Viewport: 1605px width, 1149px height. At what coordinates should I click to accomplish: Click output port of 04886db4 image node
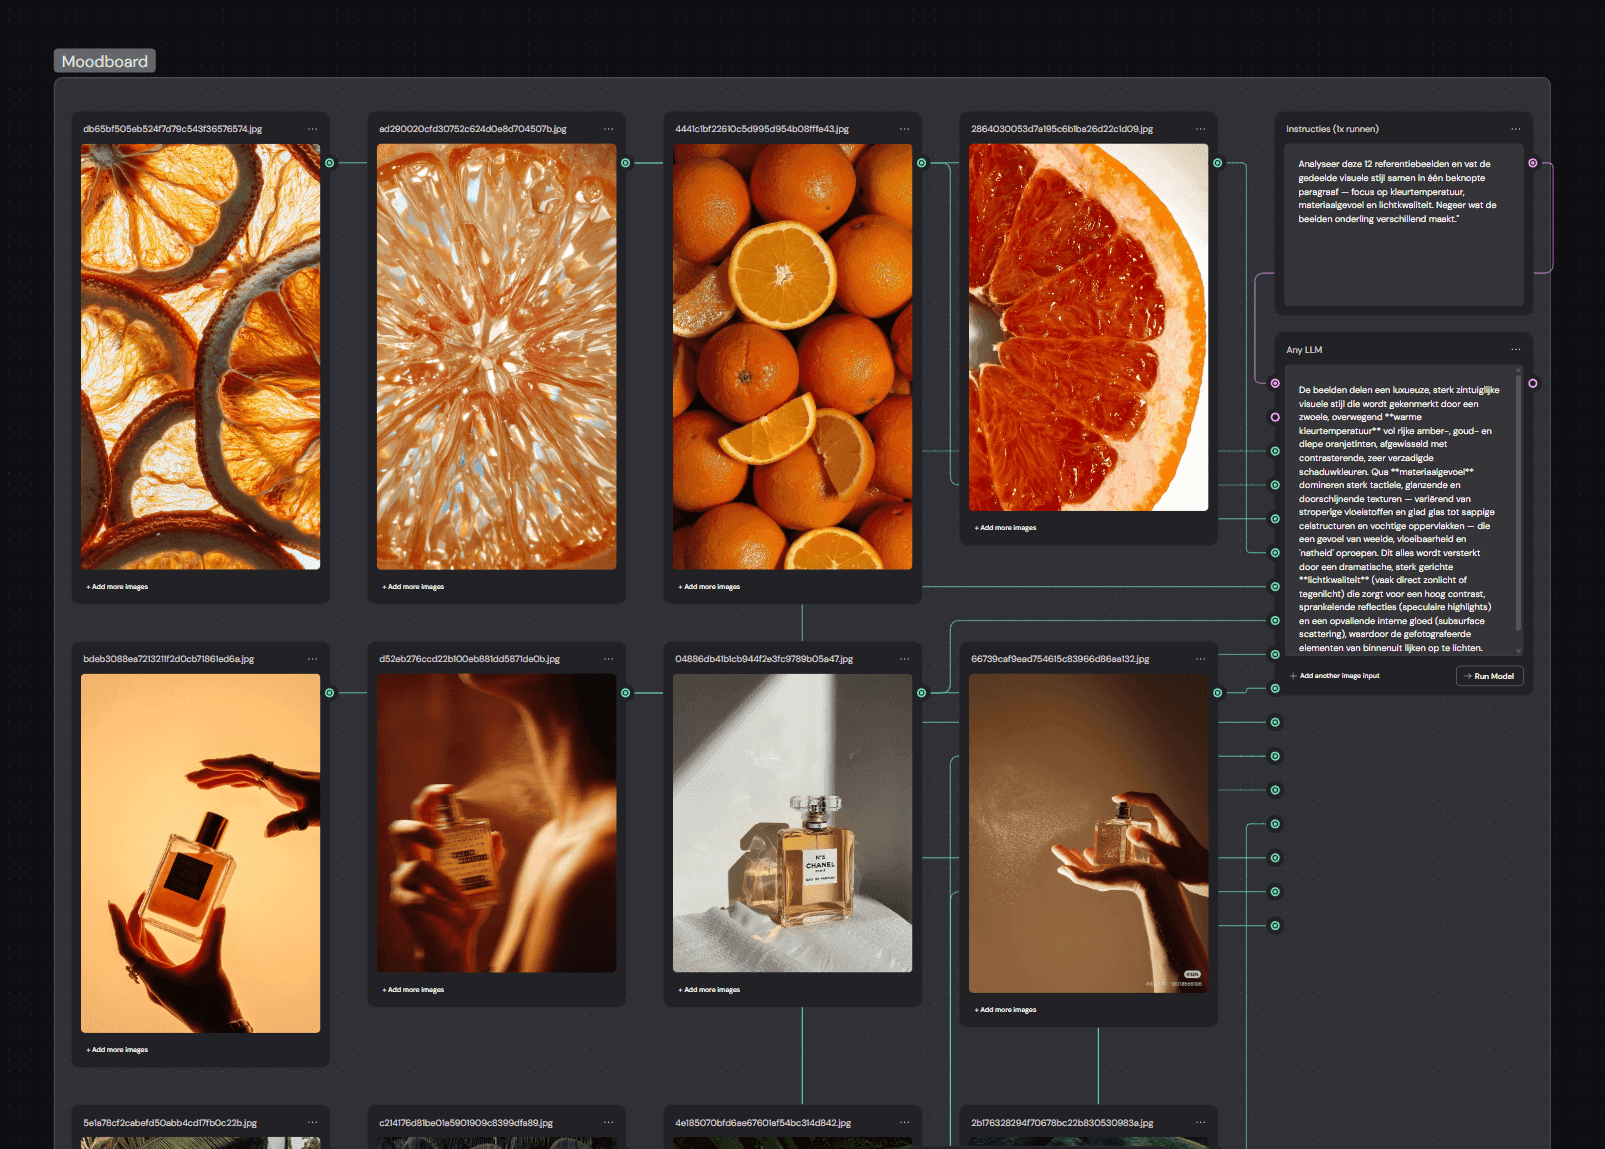click(922, 693)
